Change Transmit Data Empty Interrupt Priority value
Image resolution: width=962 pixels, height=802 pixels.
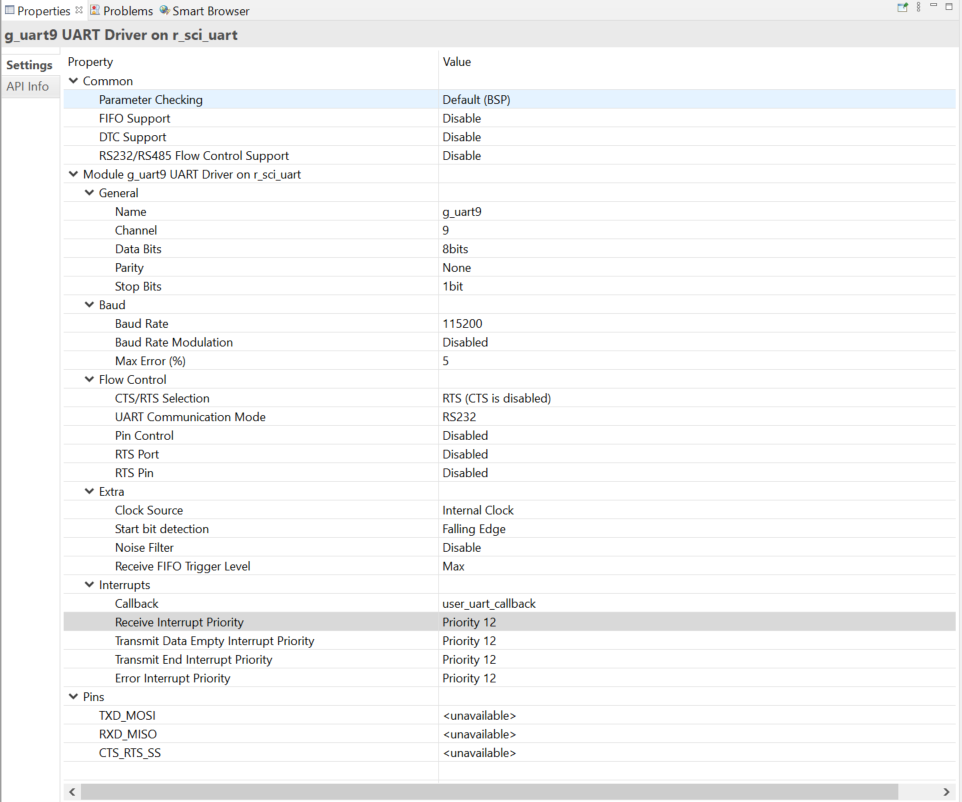(469, 641)
